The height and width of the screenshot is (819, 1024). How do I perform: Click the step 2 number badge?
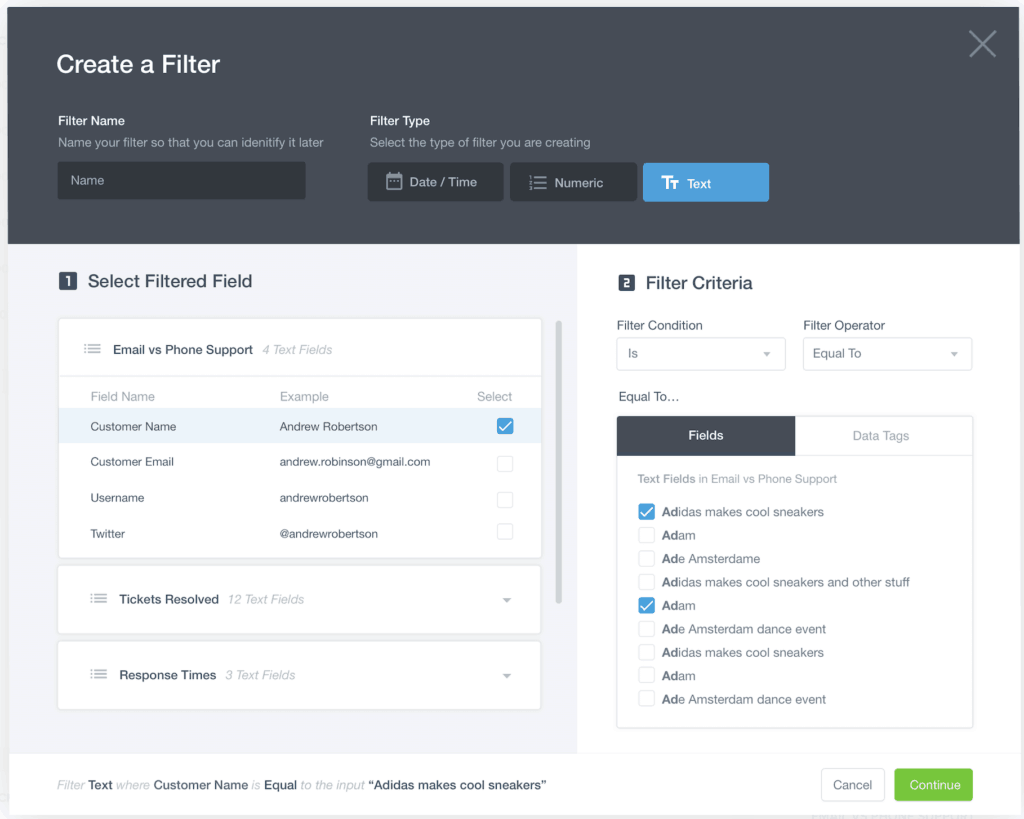[626, 283]
